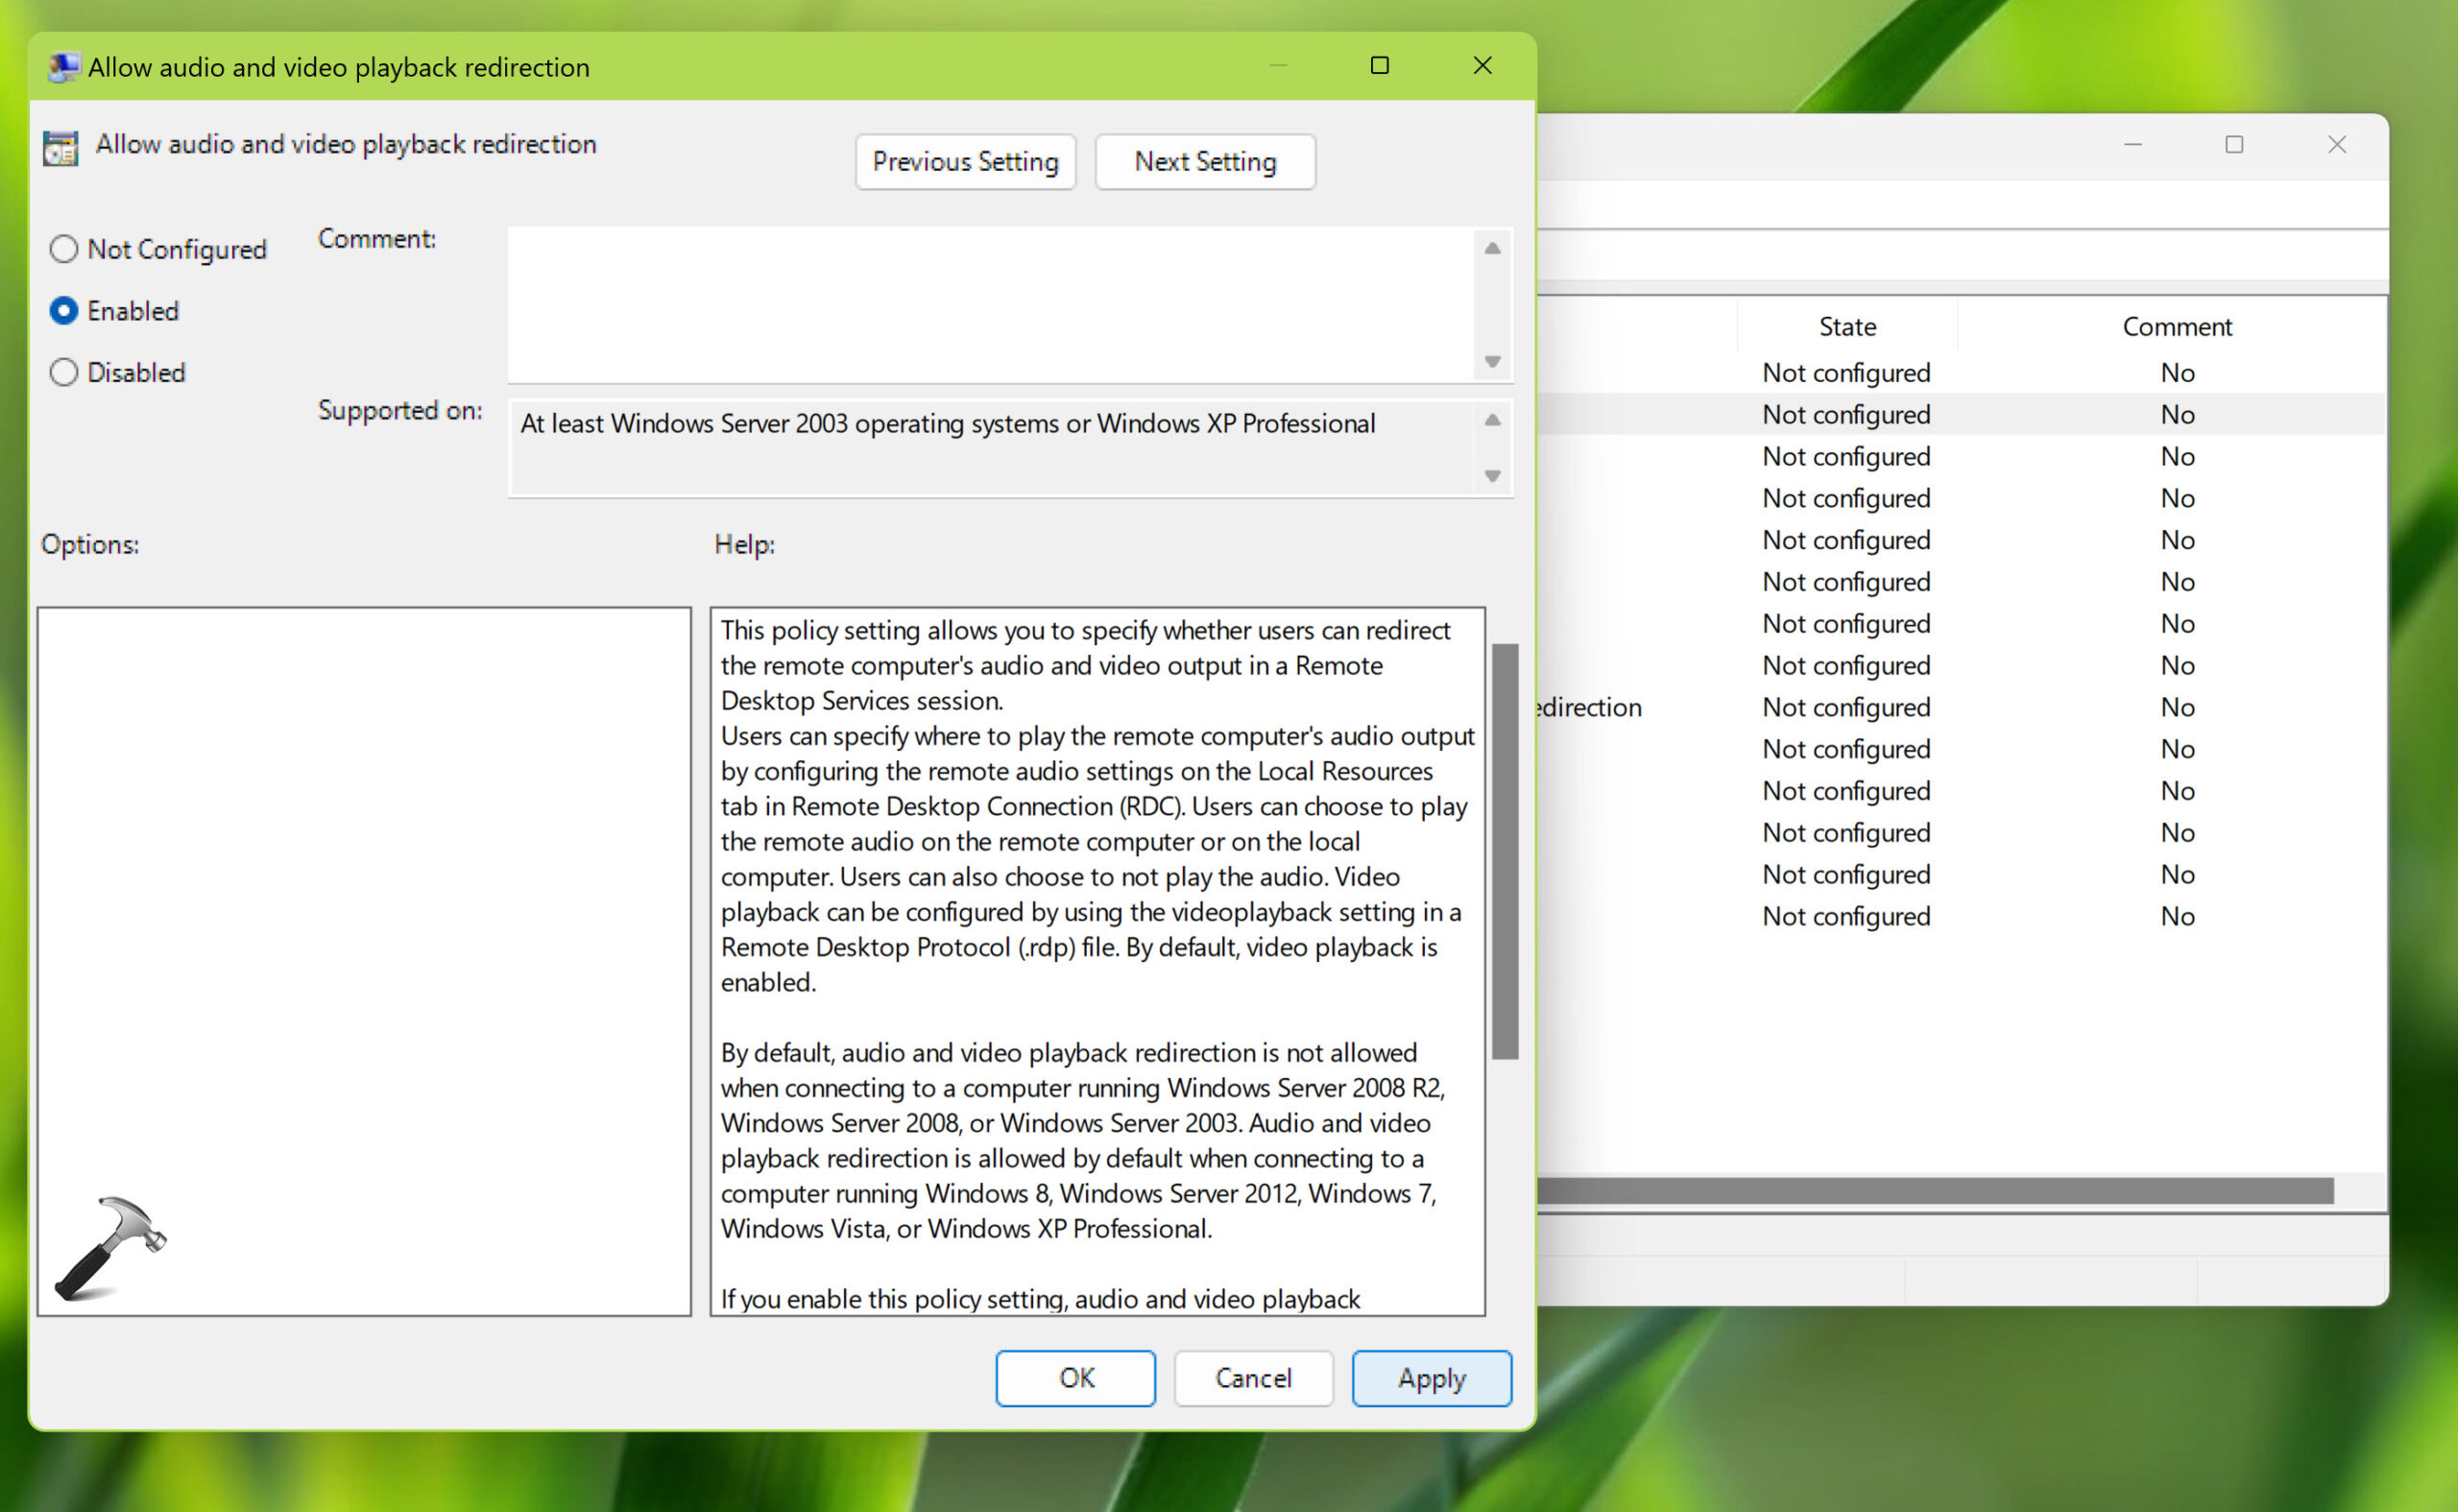Minimize the background Group Policy window
2458x1512 pixels.
[x=2132, y=145]
